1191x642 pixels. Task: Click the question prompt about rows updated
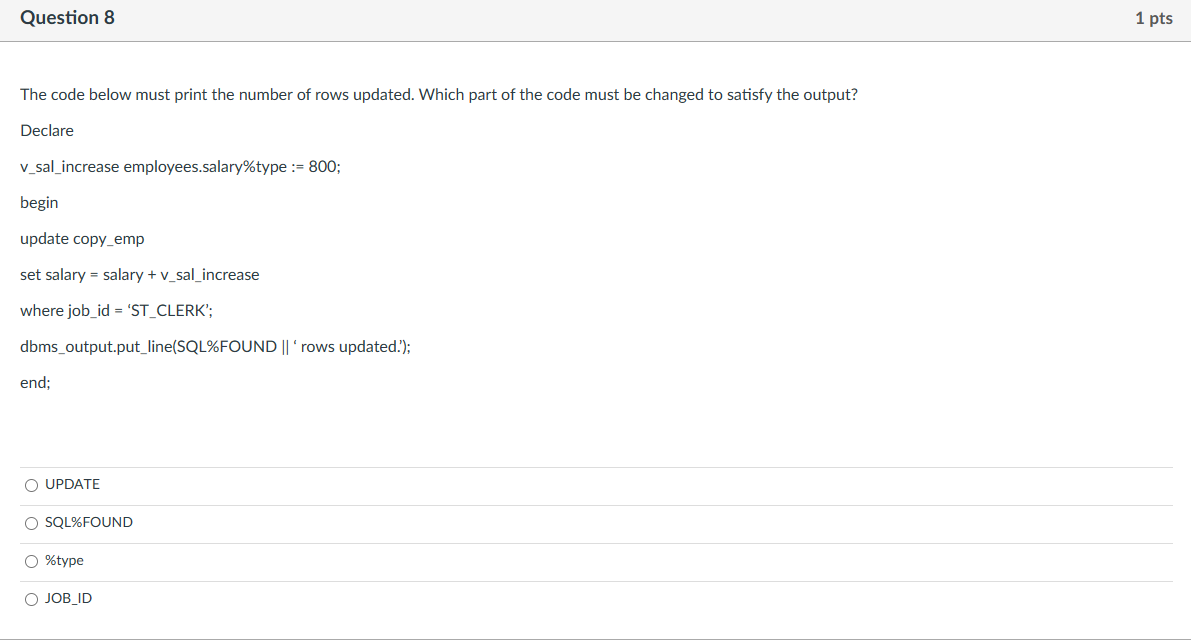pos(439,95)
